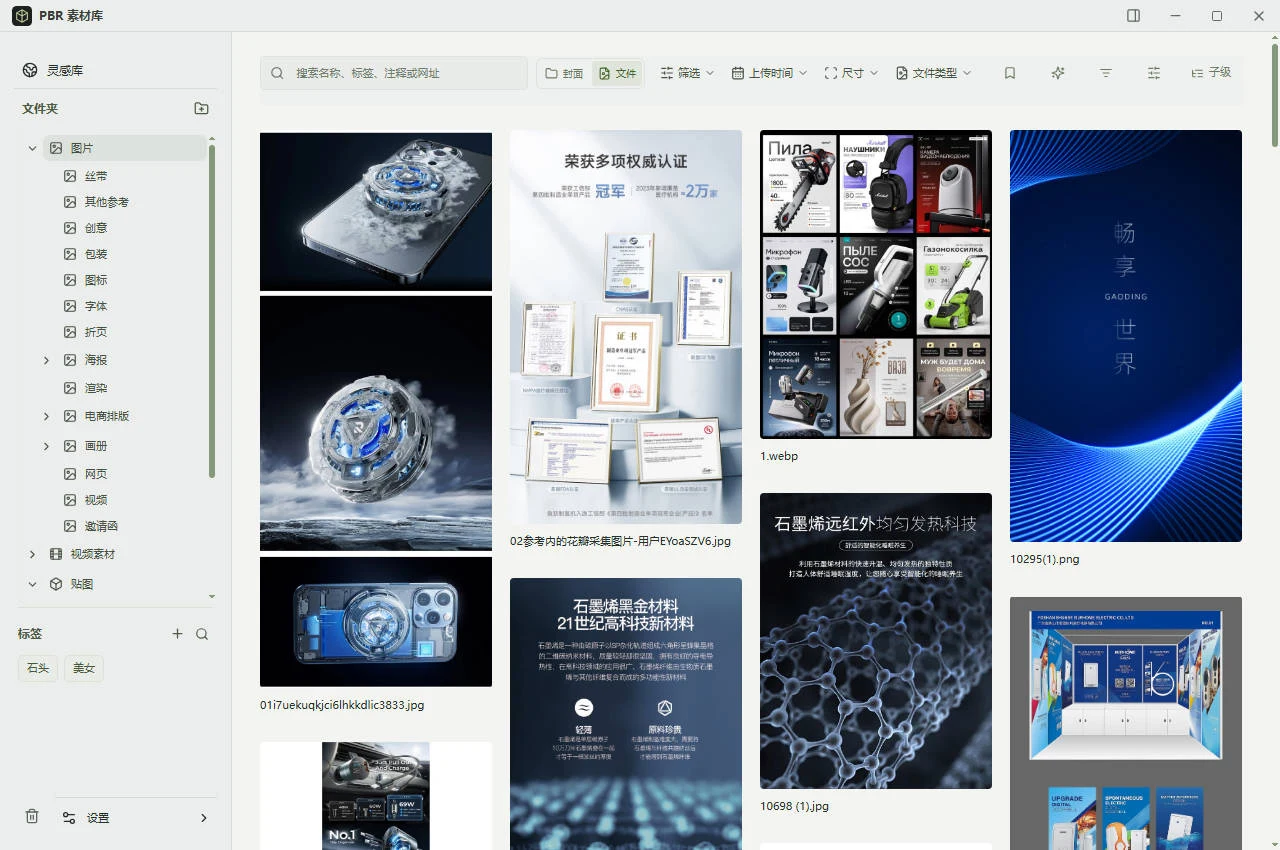Open the sort order icon
This screenshot has width=1280, height=850.
click(1106, 73)
